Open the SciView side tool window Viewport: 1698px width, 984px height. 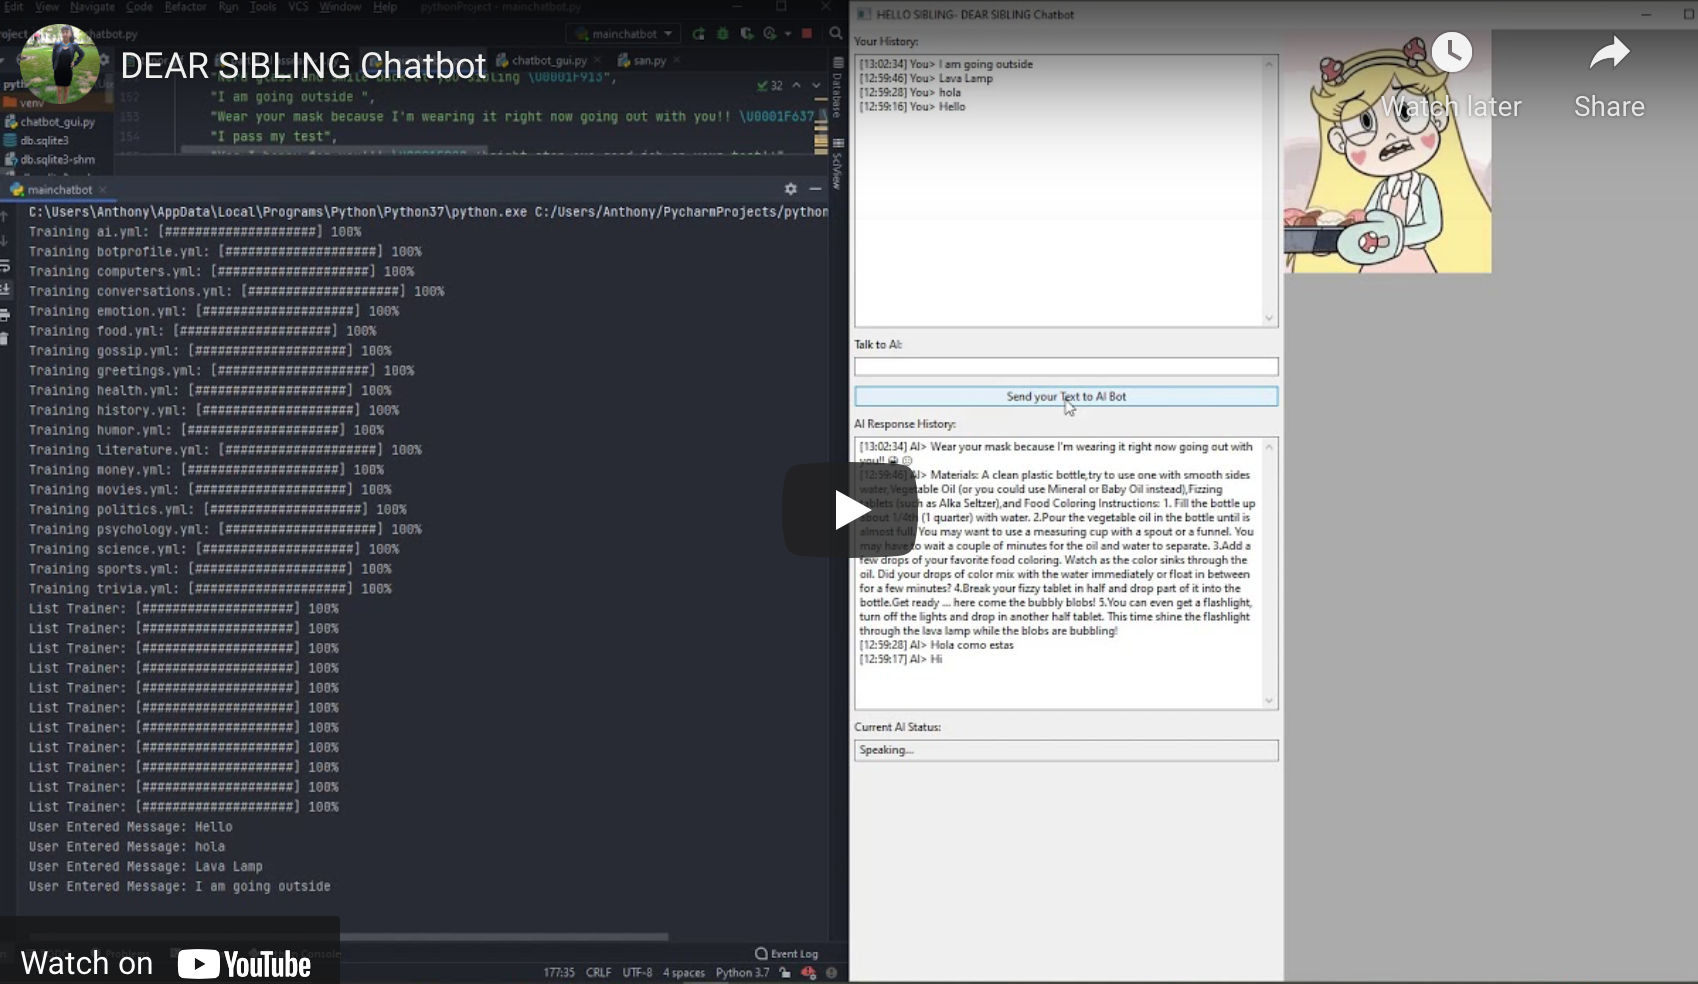pyautogui.click(x=838, y=164)
